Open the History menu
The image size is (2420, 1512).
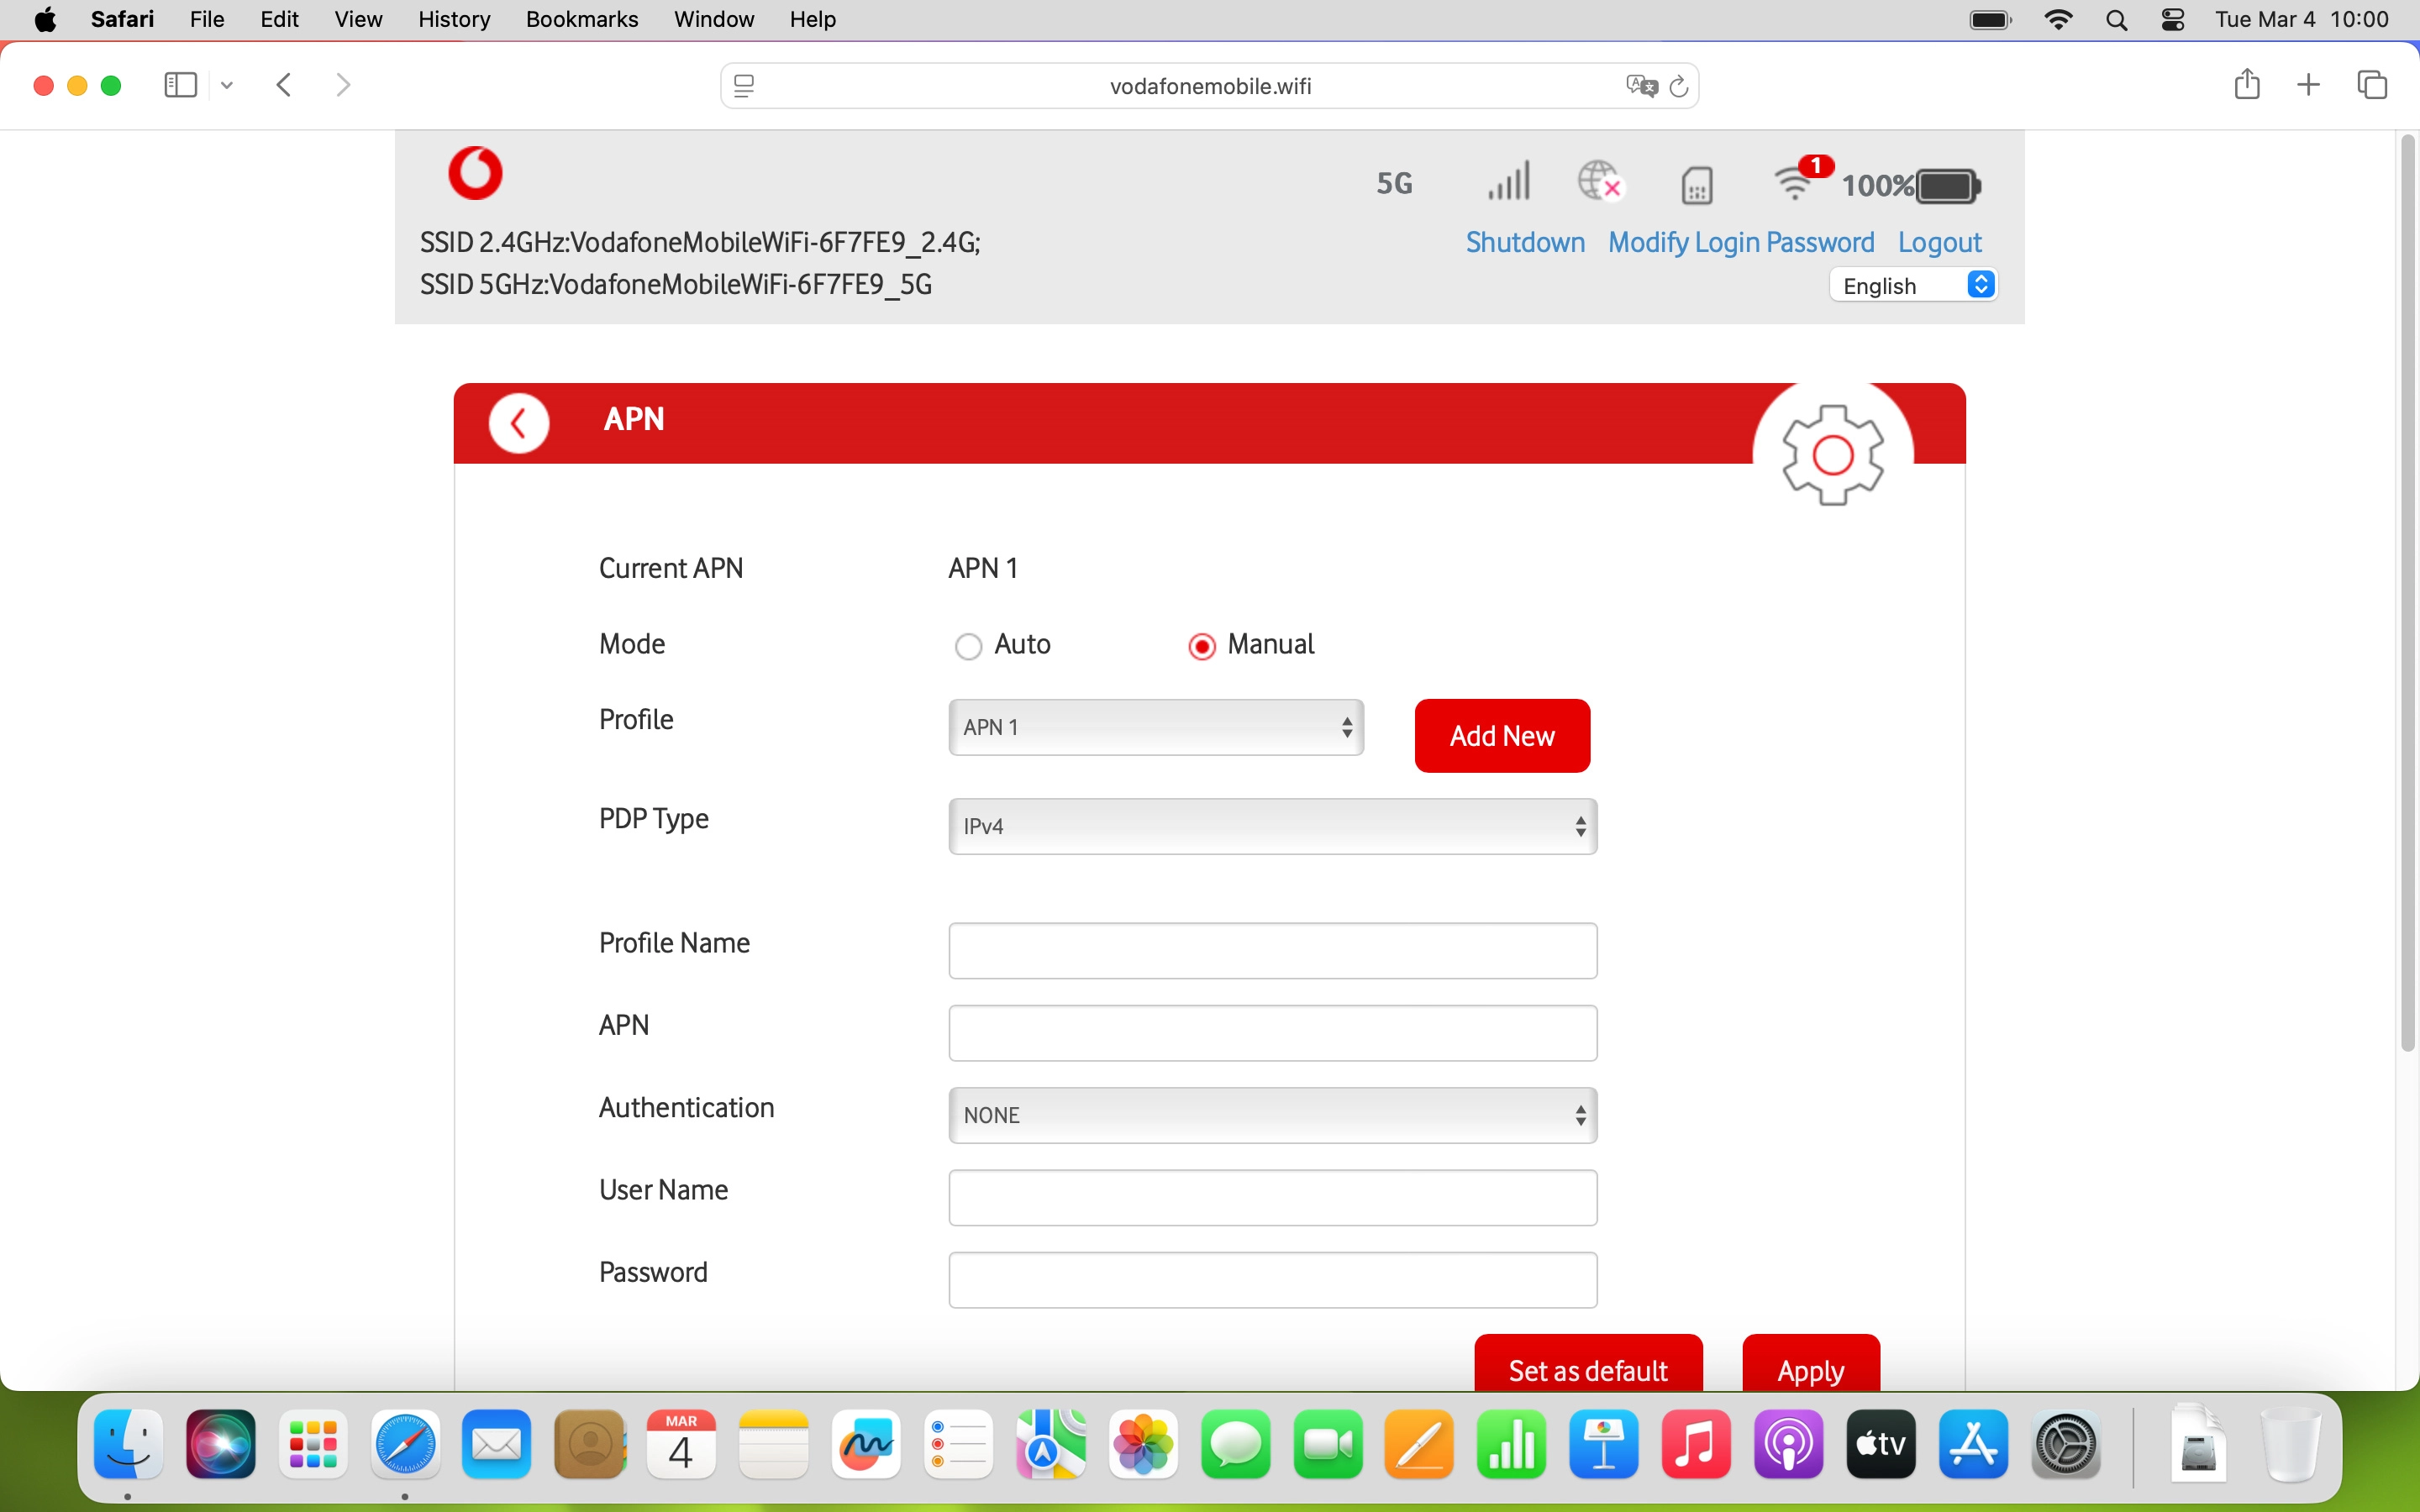click(454, 19)
